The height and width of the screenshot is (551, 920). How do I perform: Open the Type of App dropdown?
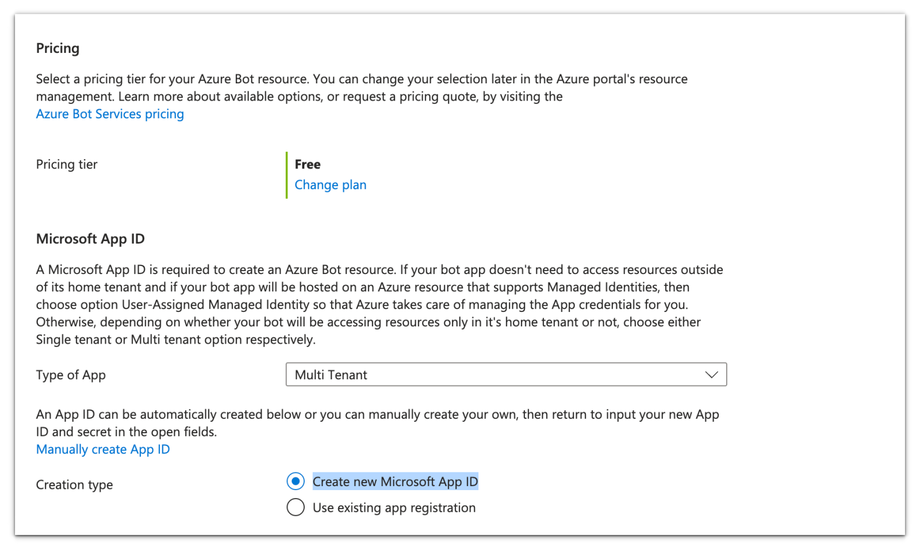(x=505, y=375)
